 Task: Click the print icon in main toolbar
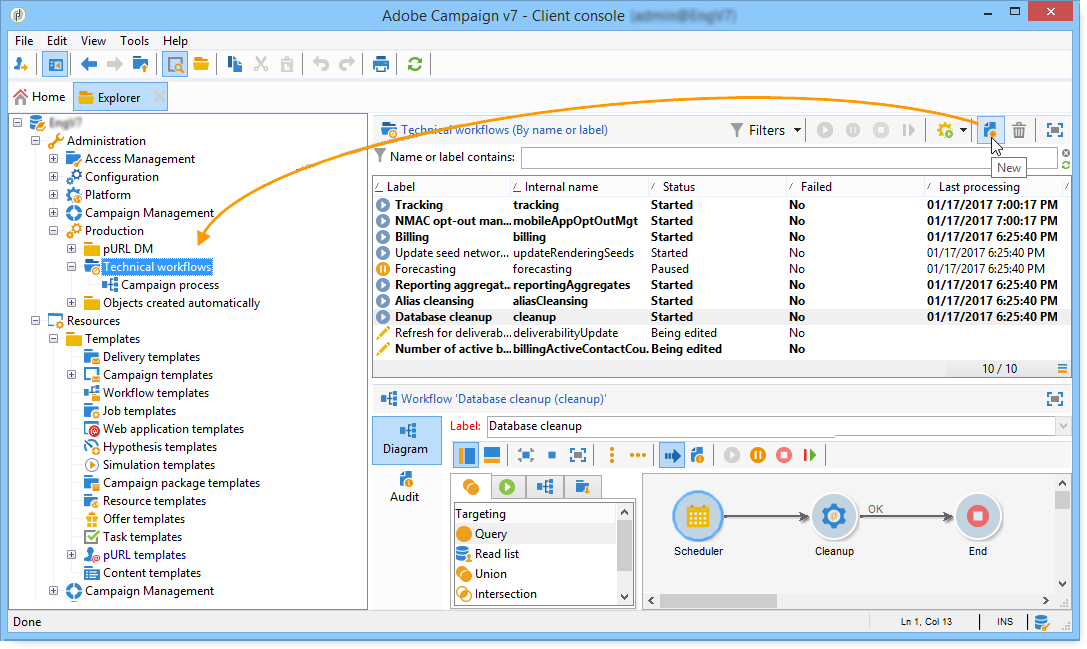(381, 64)
